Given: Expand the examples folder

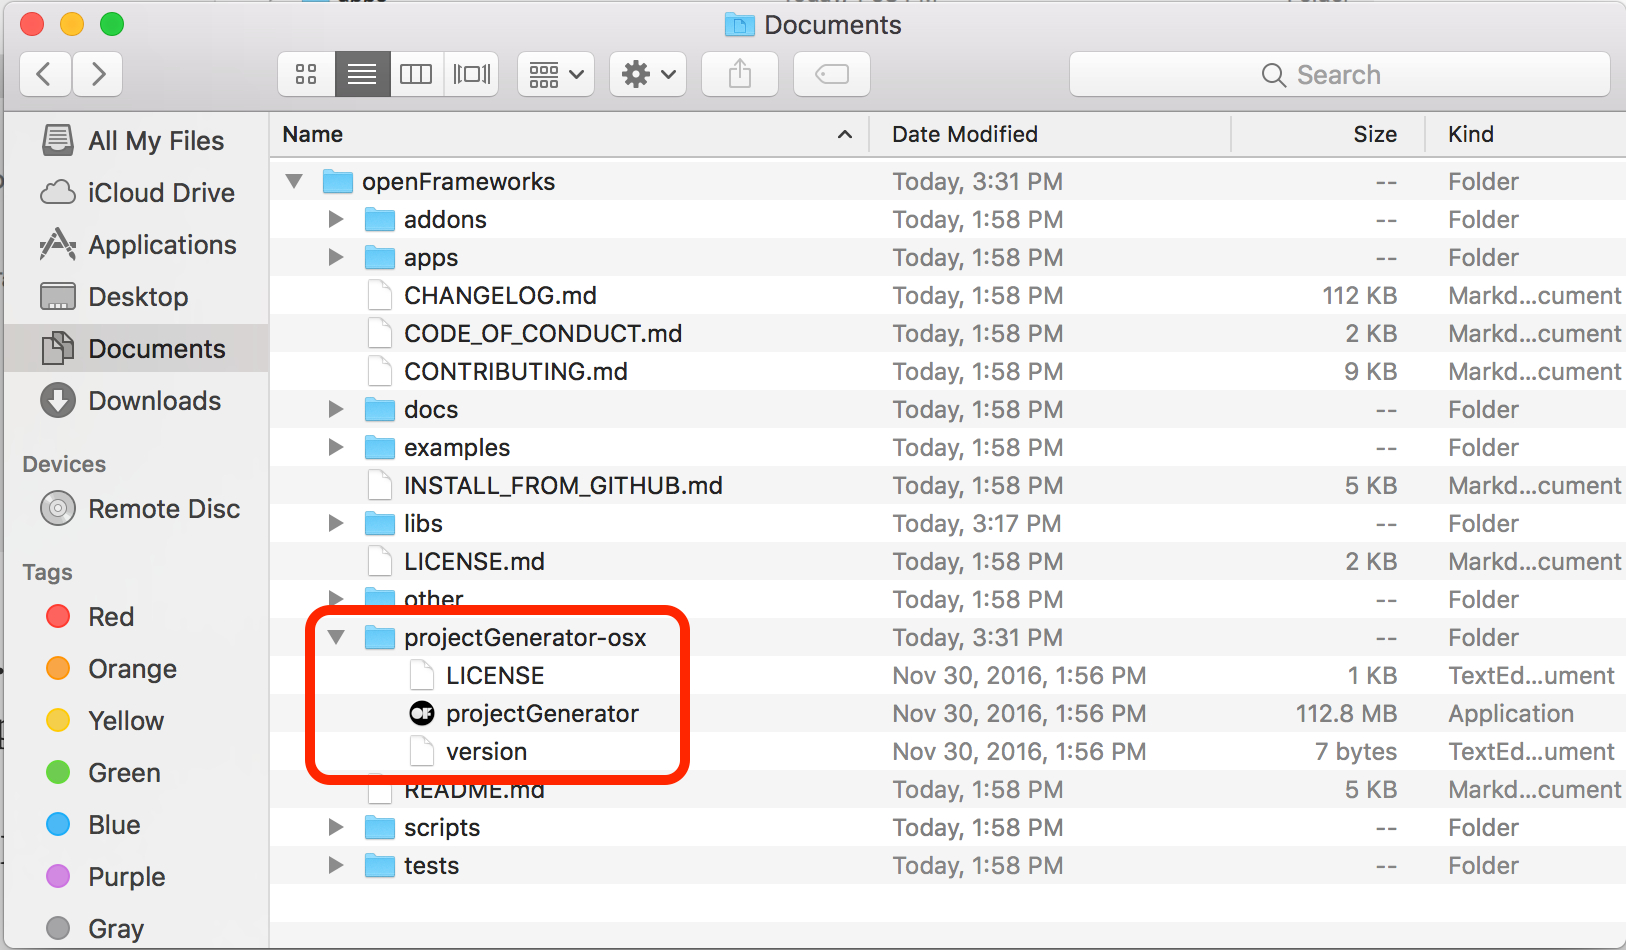Looking at the screenshot, I should point(336,447).
